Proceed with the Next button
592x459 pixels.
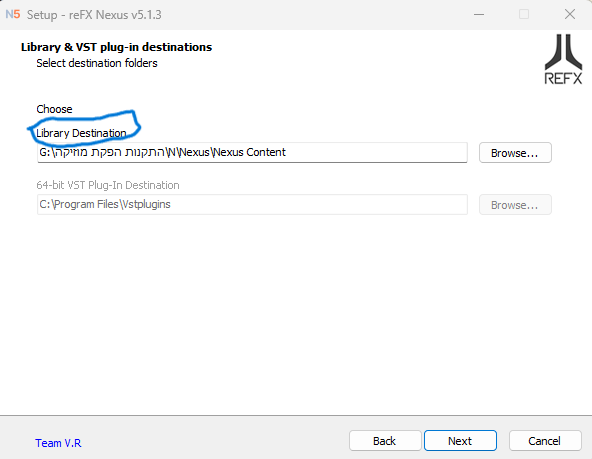(x=460, y=441)
